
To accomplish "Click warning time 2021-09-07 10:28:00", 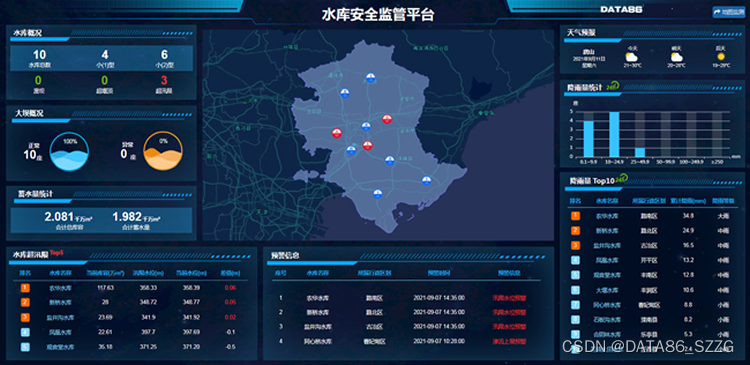I will coord(439,341).
